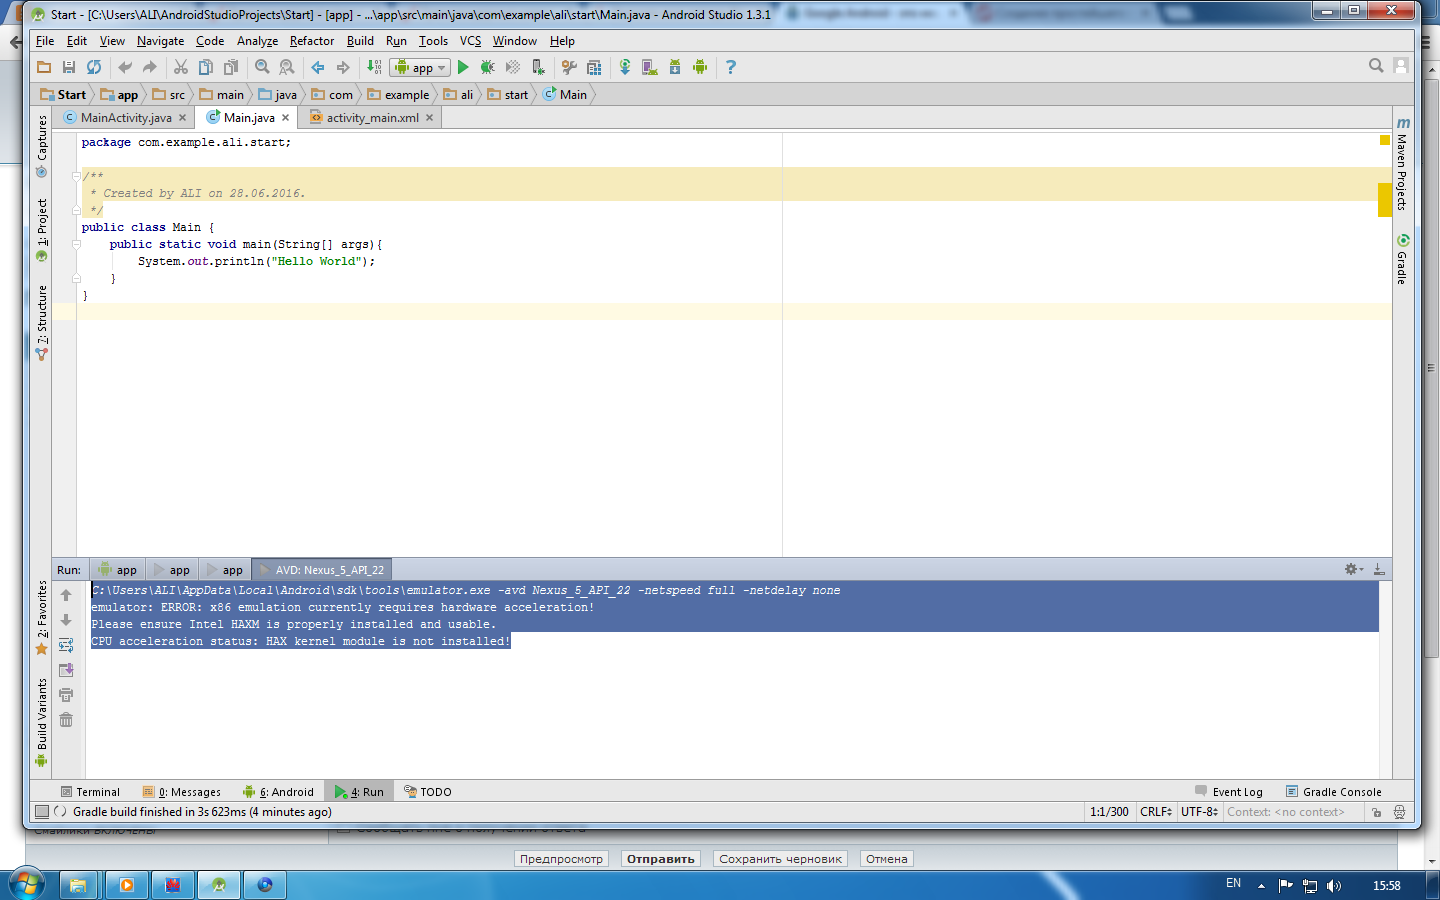Click the Windows Start button
Image resolution: width=1440 pixels, height=900 pixels.
[26, 885]
